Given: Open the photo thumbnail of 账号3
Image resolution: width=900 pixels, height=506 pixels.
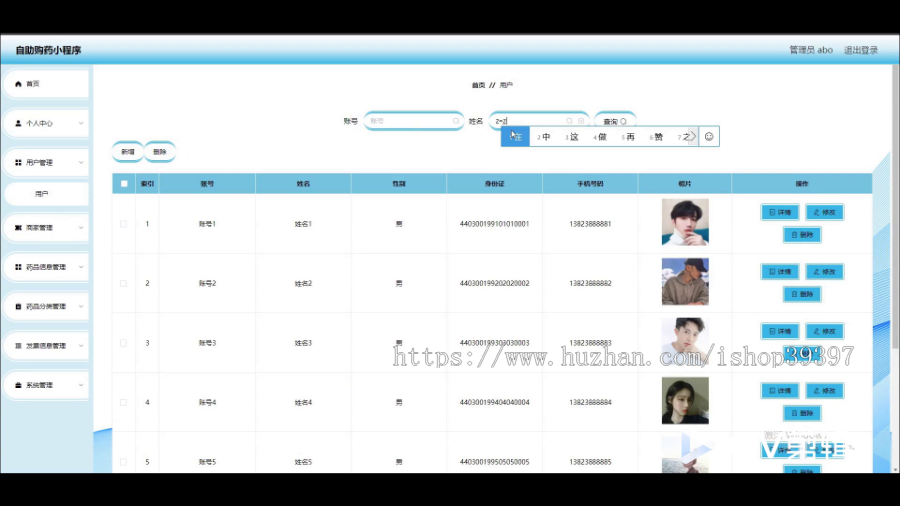Looking at the screenshot, I should pos(685,341).
